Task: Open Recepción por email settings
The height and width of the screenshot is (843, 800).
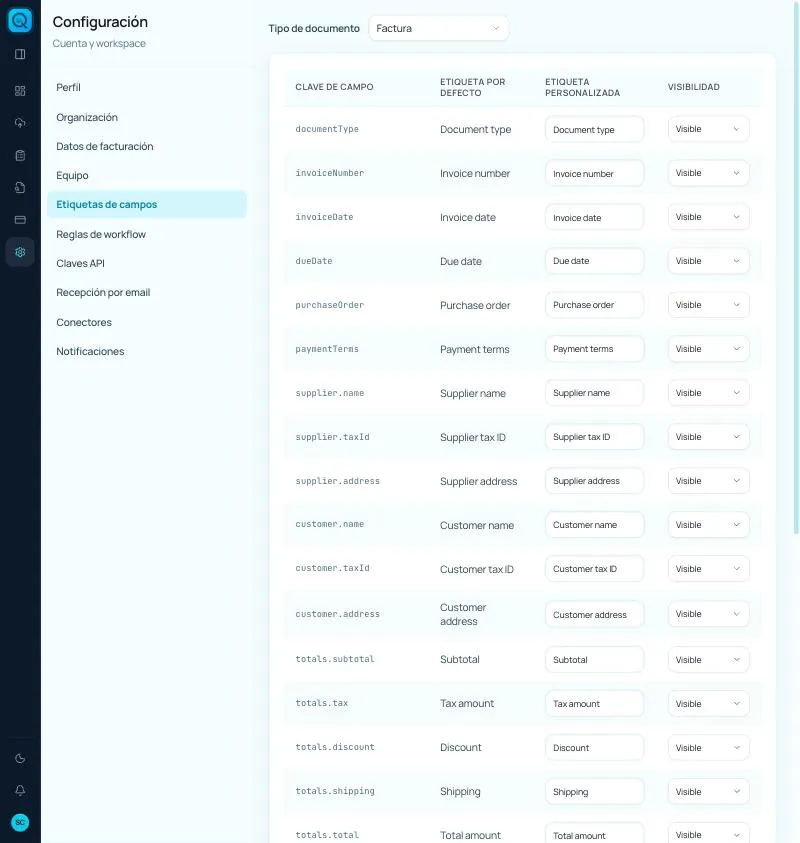Action: coord(146,293)
